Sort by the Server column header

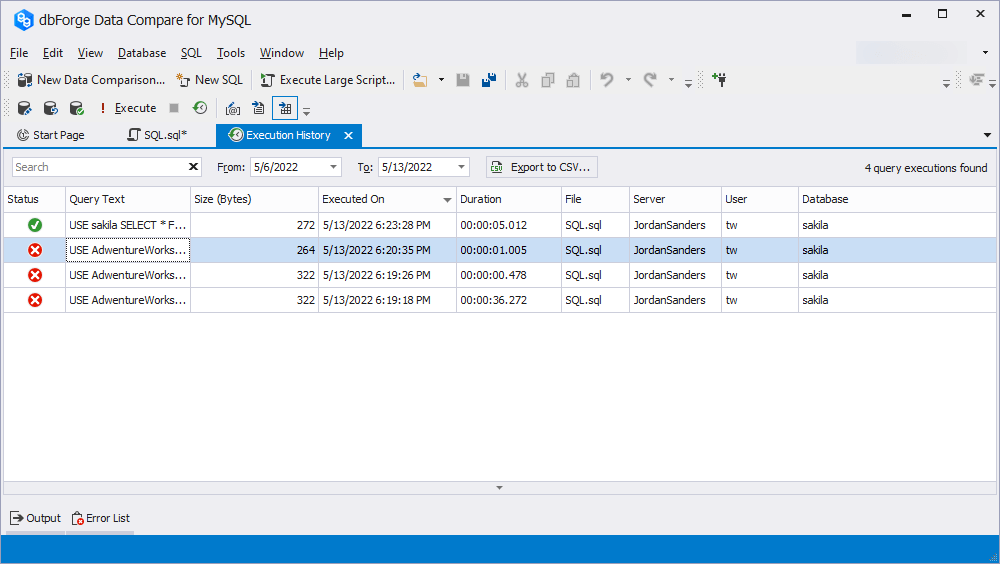pyautogui.click(x=675, y=199)
